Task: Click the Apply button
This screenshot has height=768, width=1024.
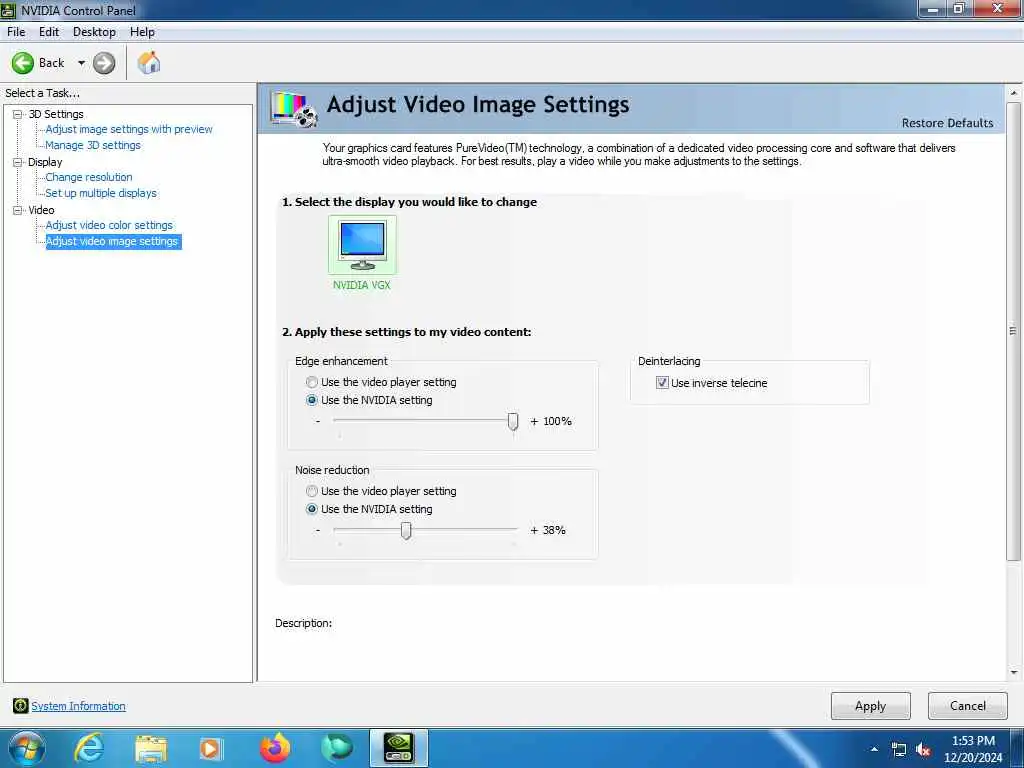Action: click(x=871, y=706)
